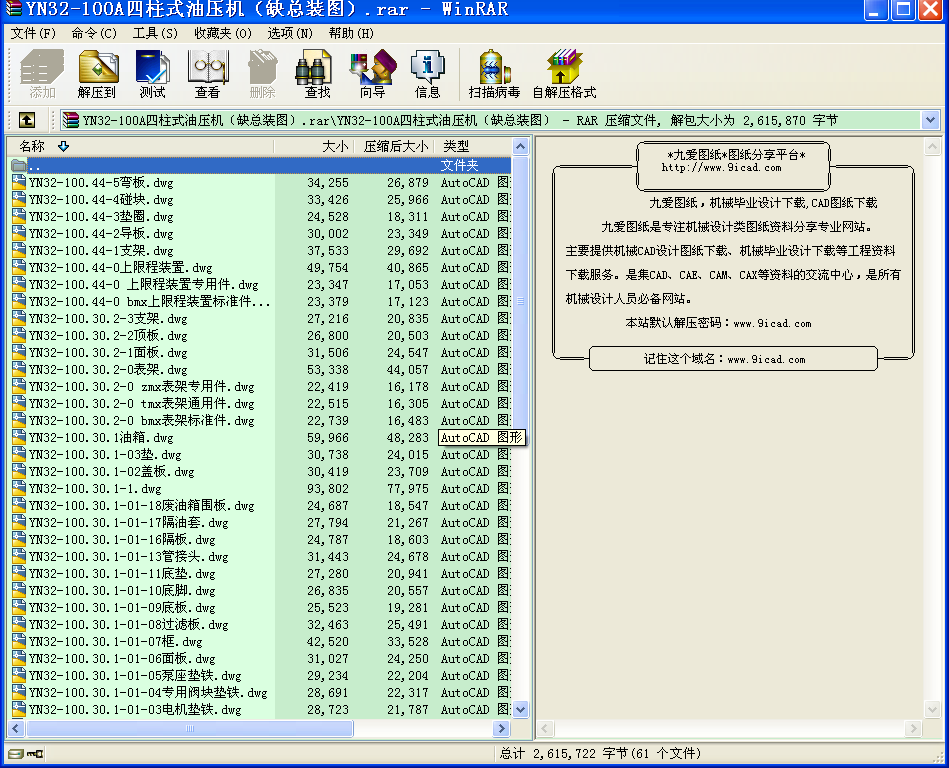Open the Favorites (收藏夹) menu

point(222,33)
